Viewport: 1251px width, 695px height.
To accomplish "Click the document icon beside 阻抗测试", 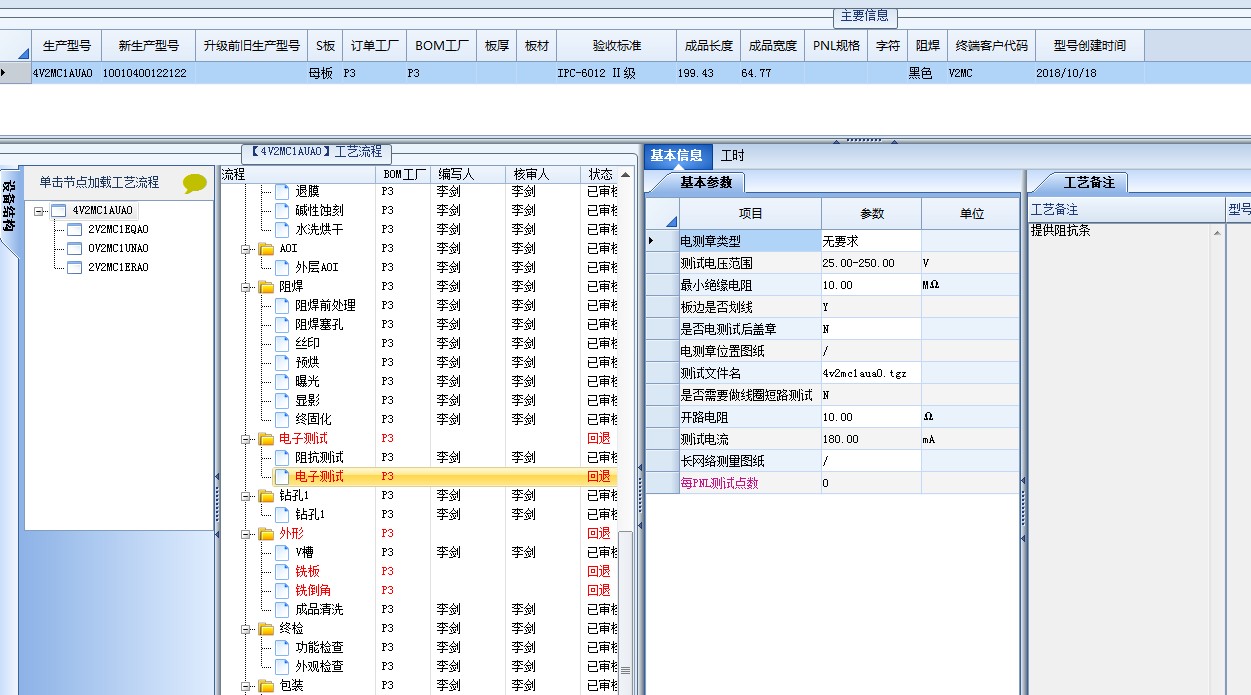I will click(x=282, y=457).
